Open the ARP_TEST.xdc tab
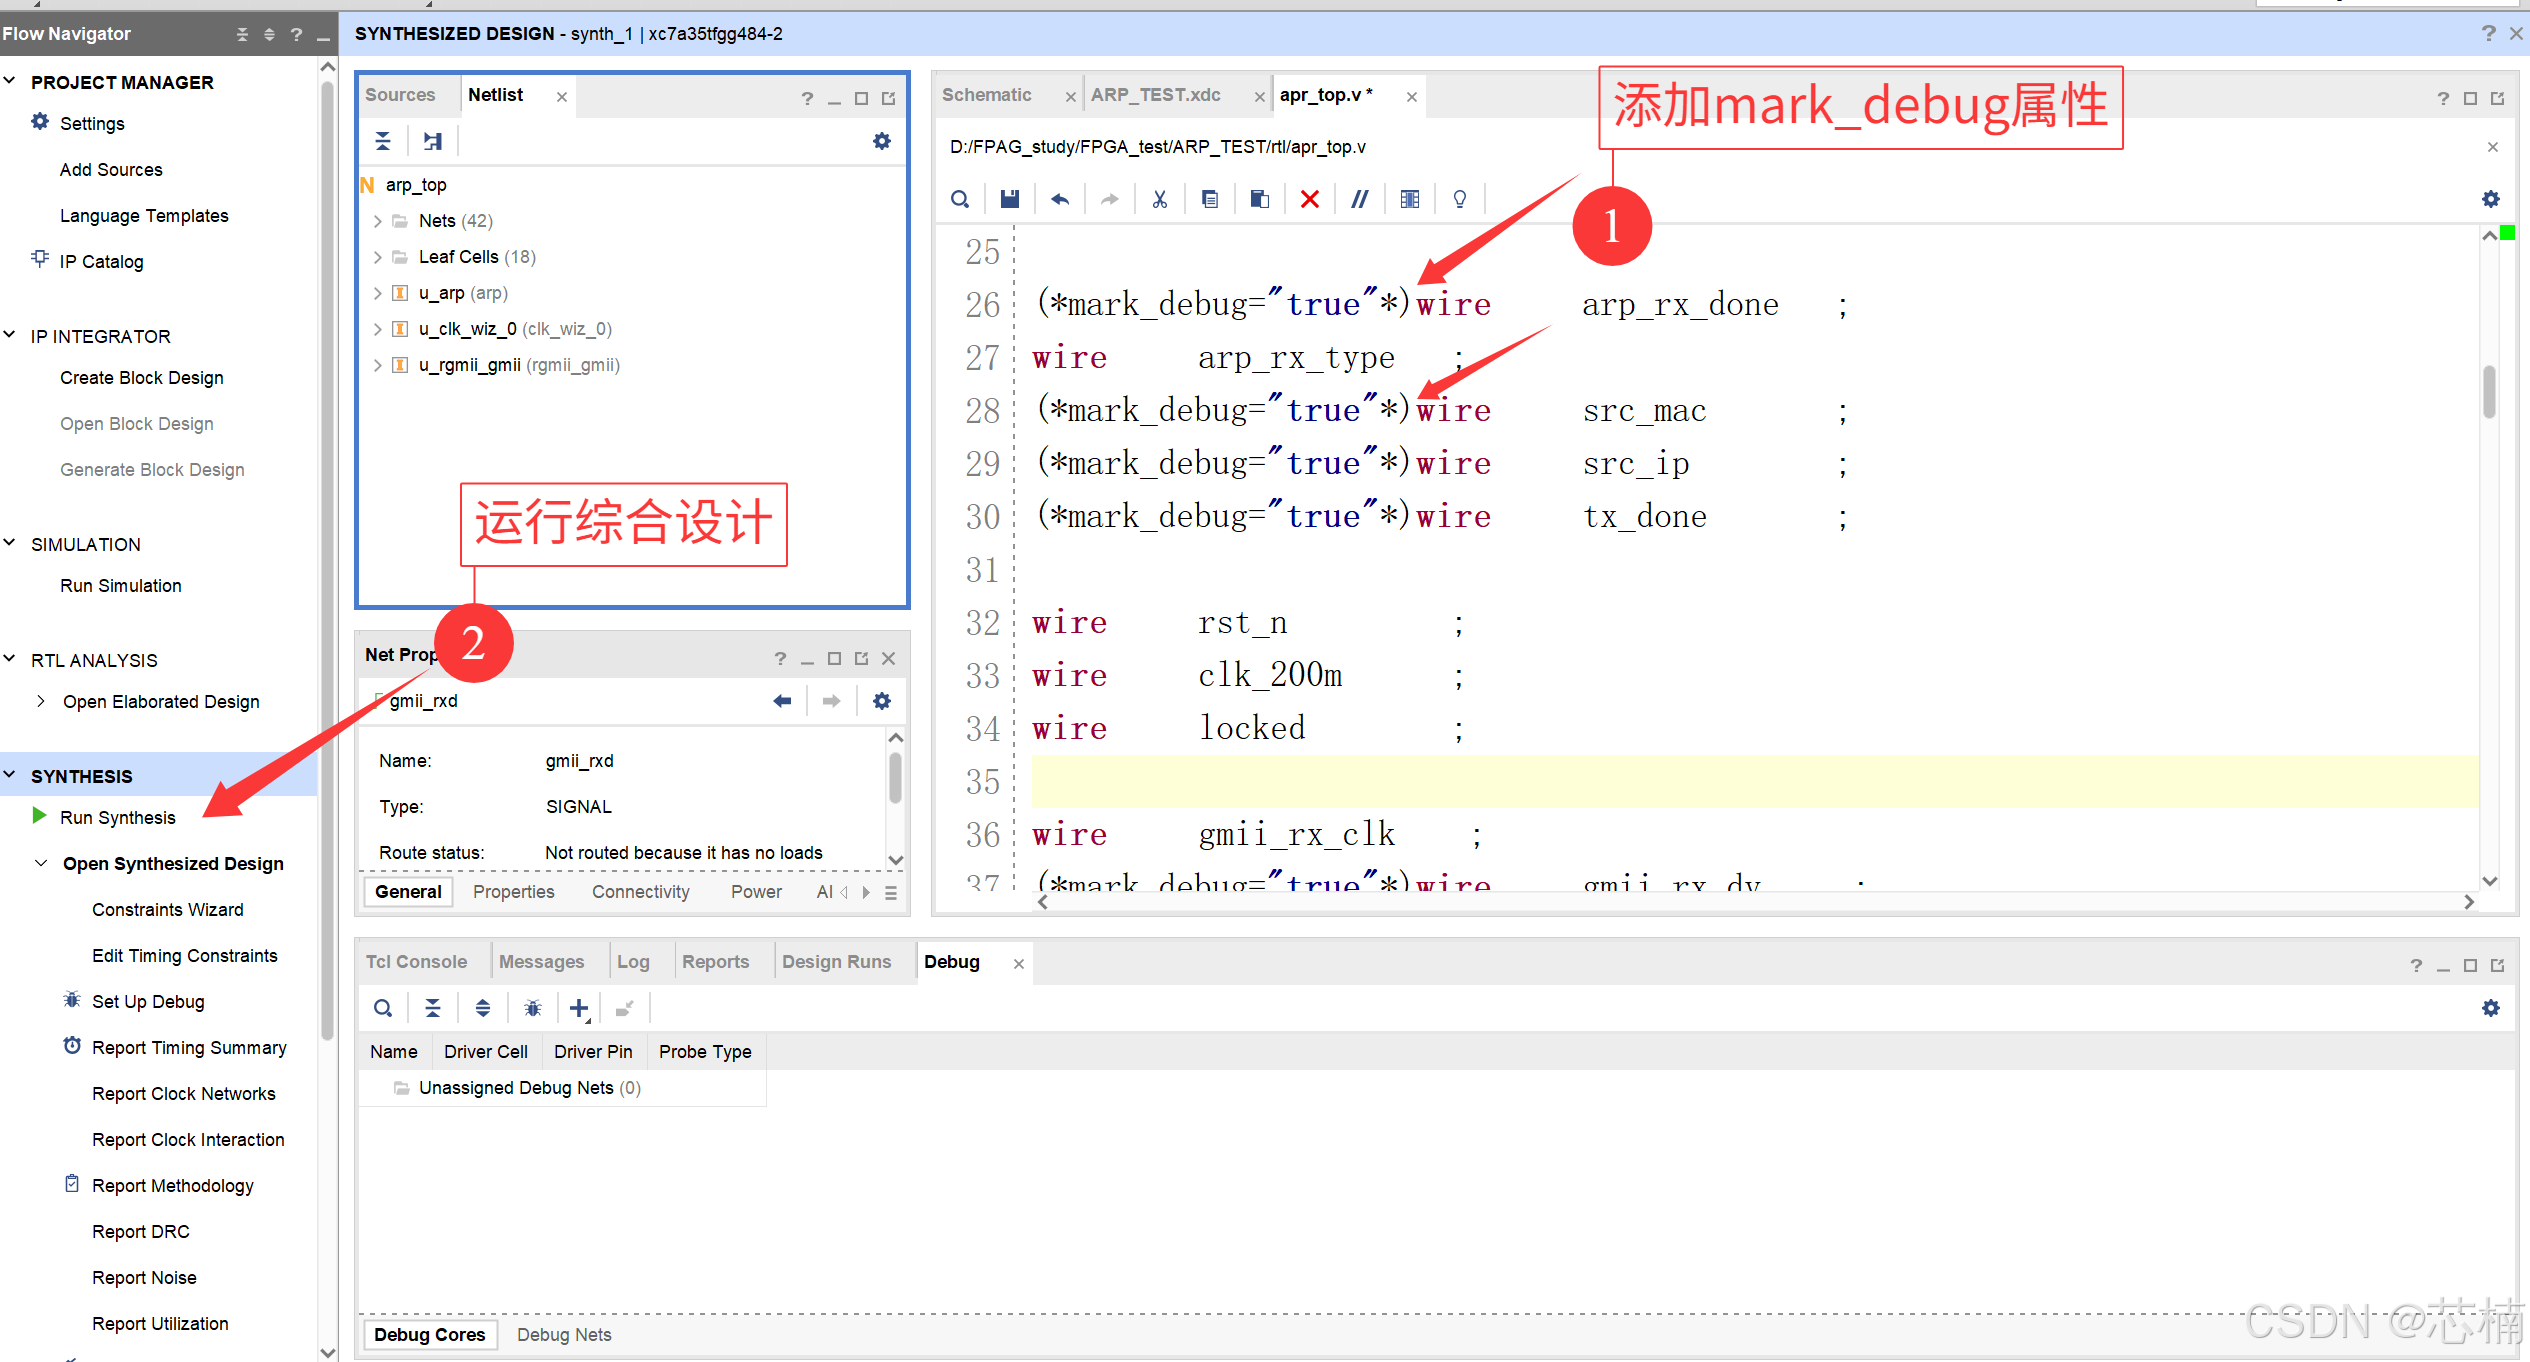This screenshot has width=2530, height=1362. 1155,95
